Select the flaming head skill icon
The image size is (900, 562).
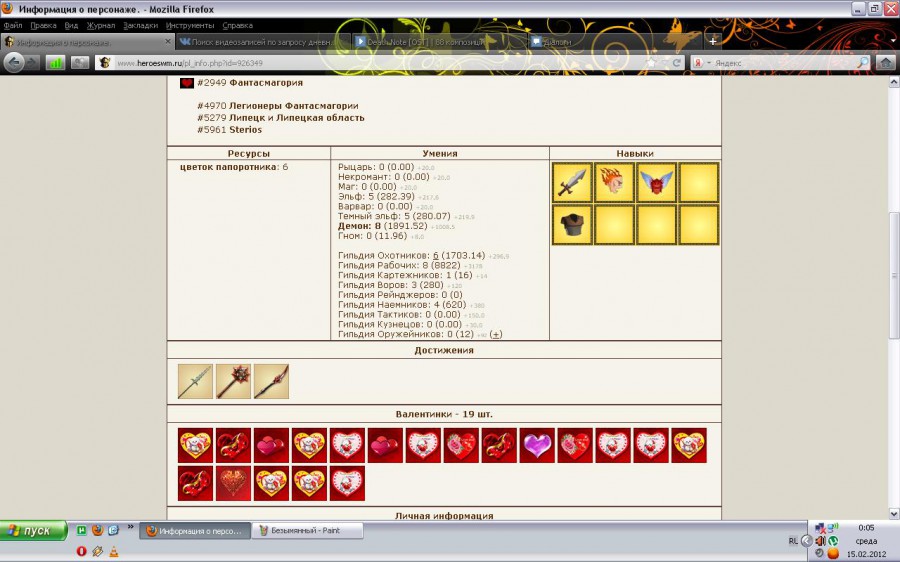point(613,182)
